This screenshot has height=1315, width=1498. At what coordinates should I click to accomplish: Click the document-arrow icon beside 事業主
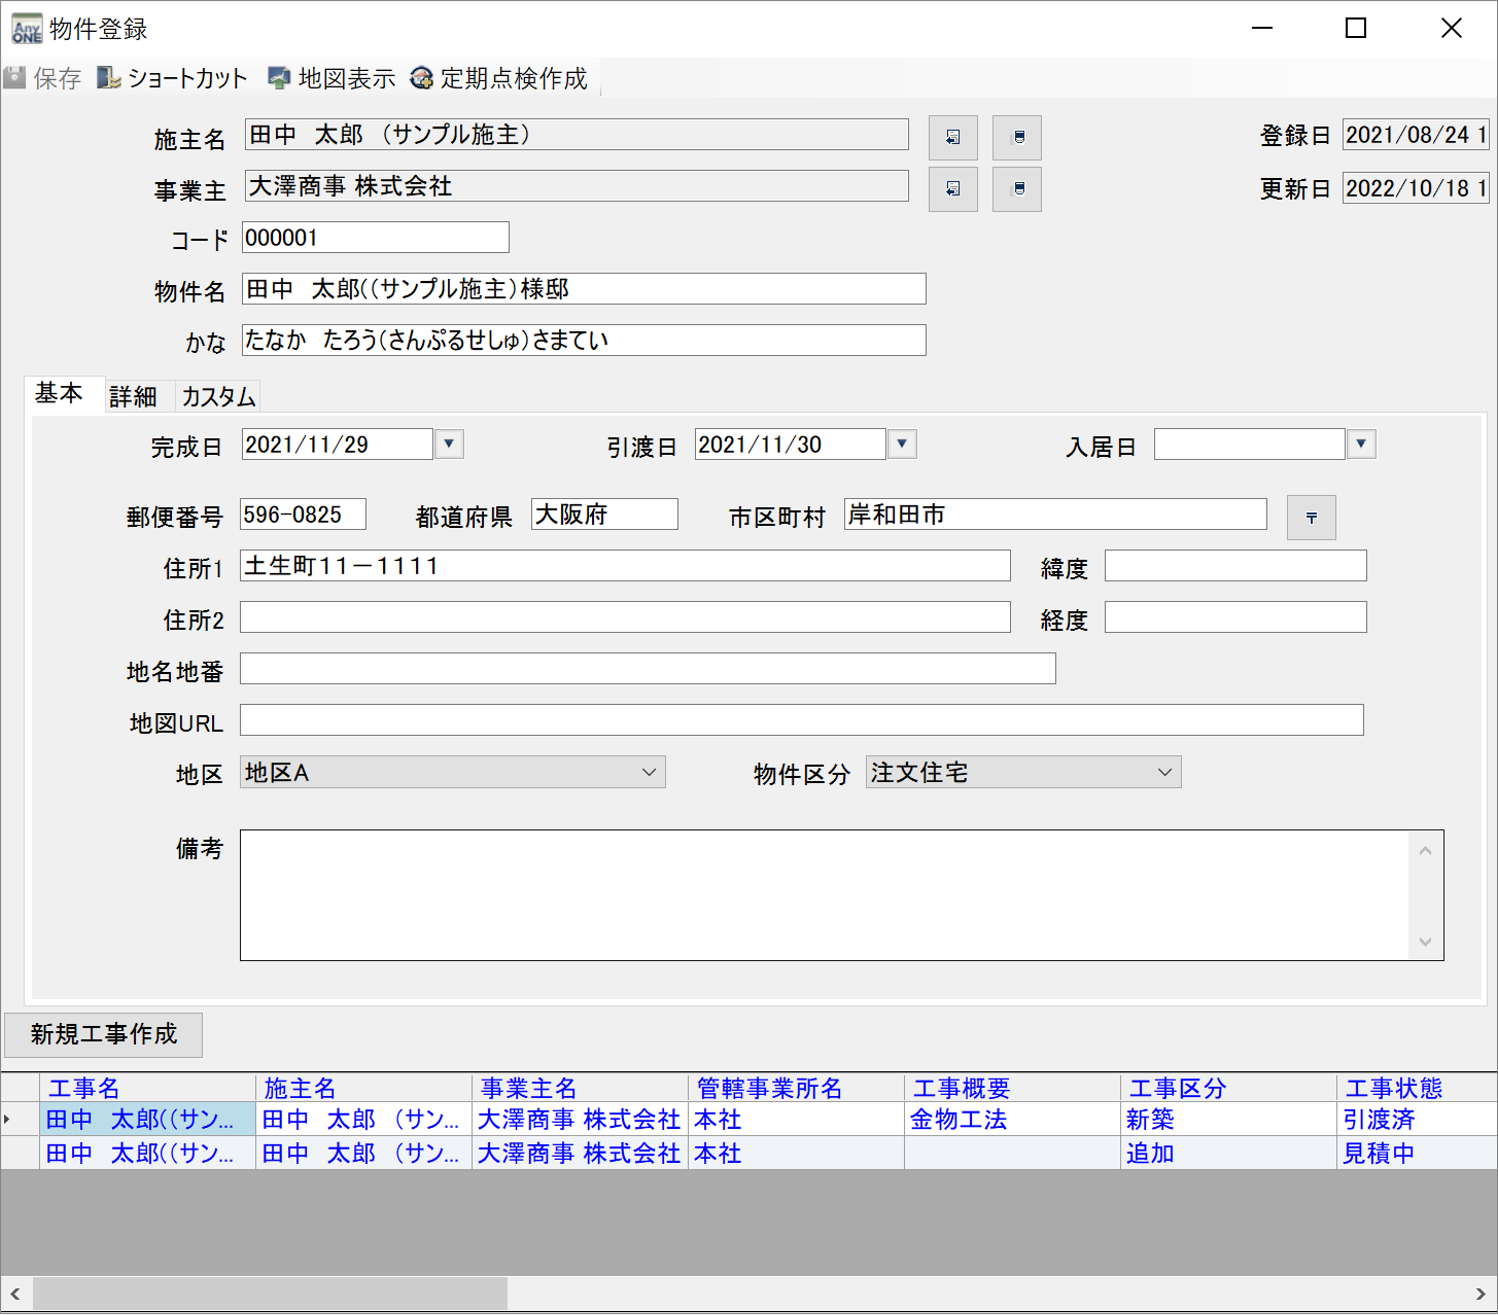952,189
